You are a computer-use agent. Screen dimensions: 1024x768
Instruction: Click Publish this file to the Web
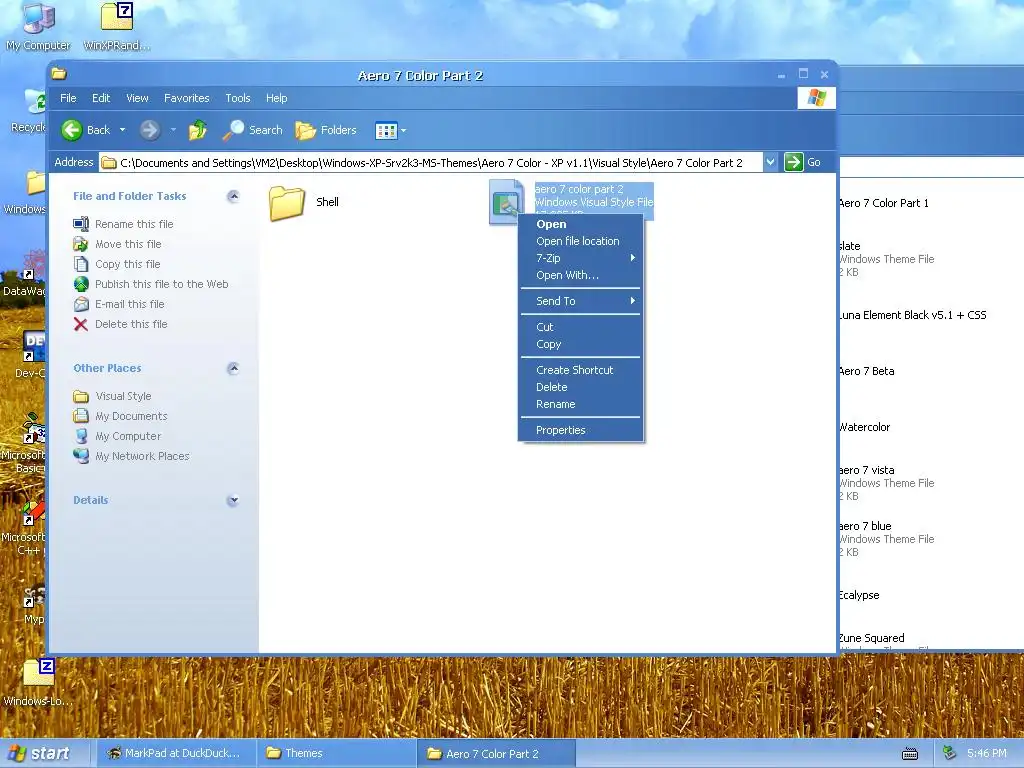pyautogui.click(x=161, y=284)
